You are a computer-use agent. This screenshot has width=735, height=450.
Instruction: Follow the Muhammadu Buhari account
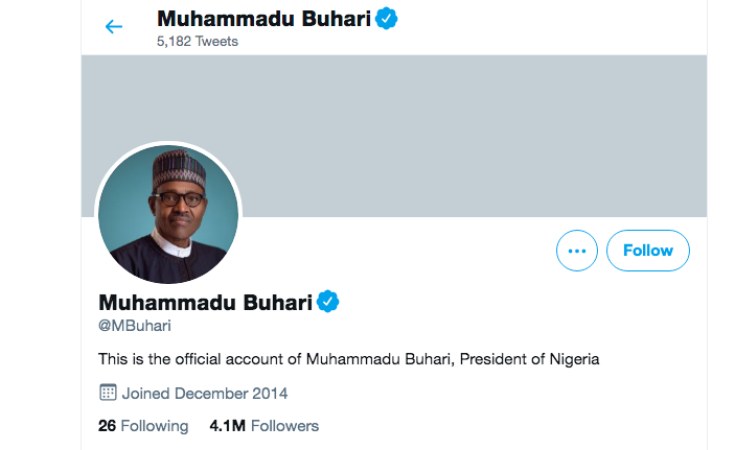[x=647, y=251]
